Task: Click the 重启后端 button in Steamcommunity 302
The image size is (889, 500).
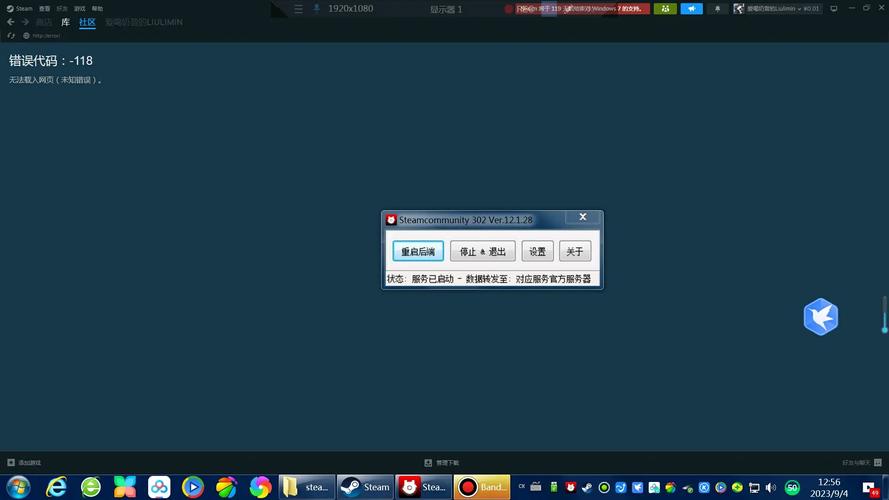Action: pyautogui.click(x=418, y=251)
